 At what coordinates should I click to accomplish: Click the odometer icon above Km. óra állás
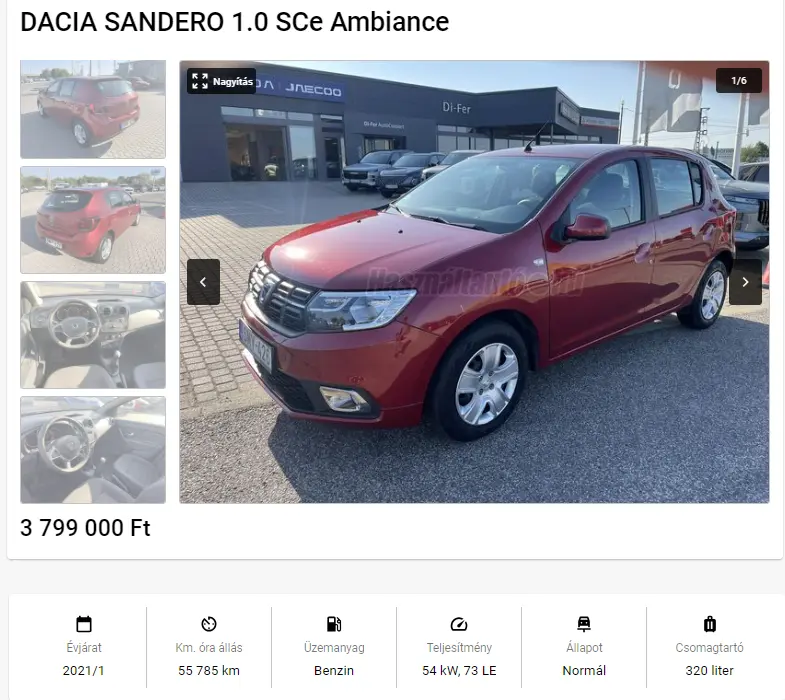pos(209,624)
